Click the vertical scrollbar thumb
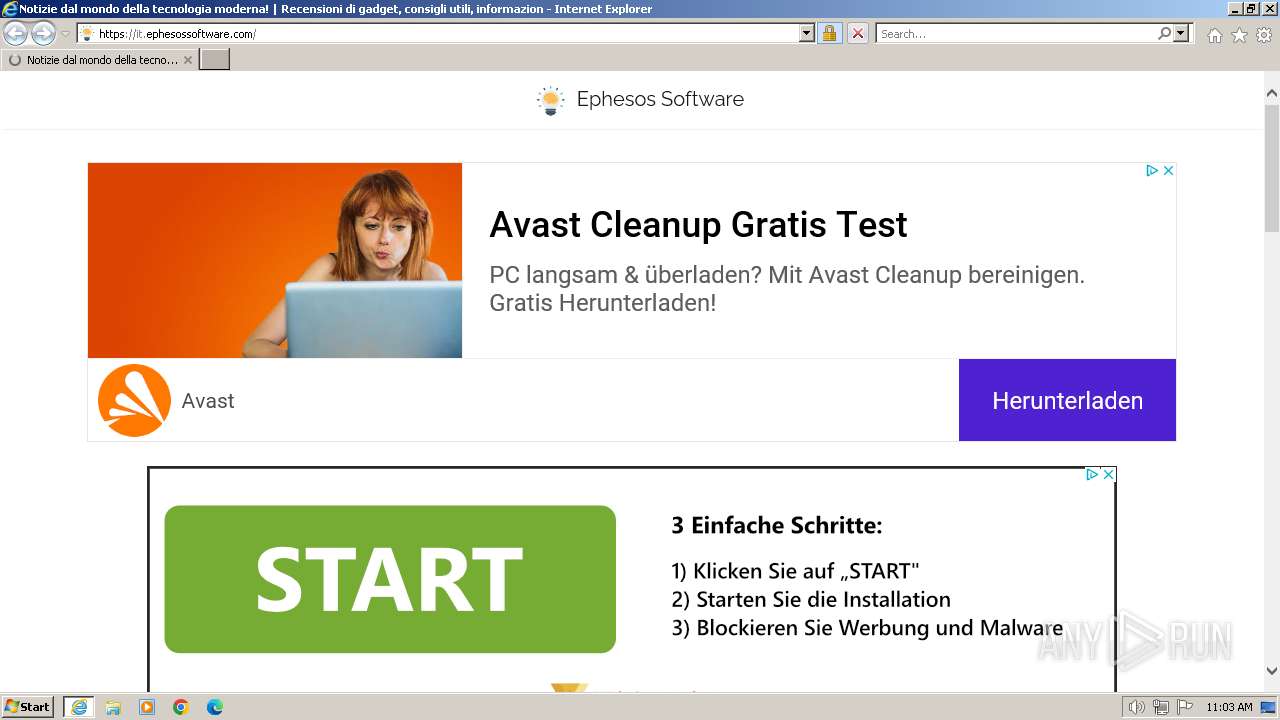This screenshot has height=720, width=1280. pyautogui.click(x=1272, y=168)
